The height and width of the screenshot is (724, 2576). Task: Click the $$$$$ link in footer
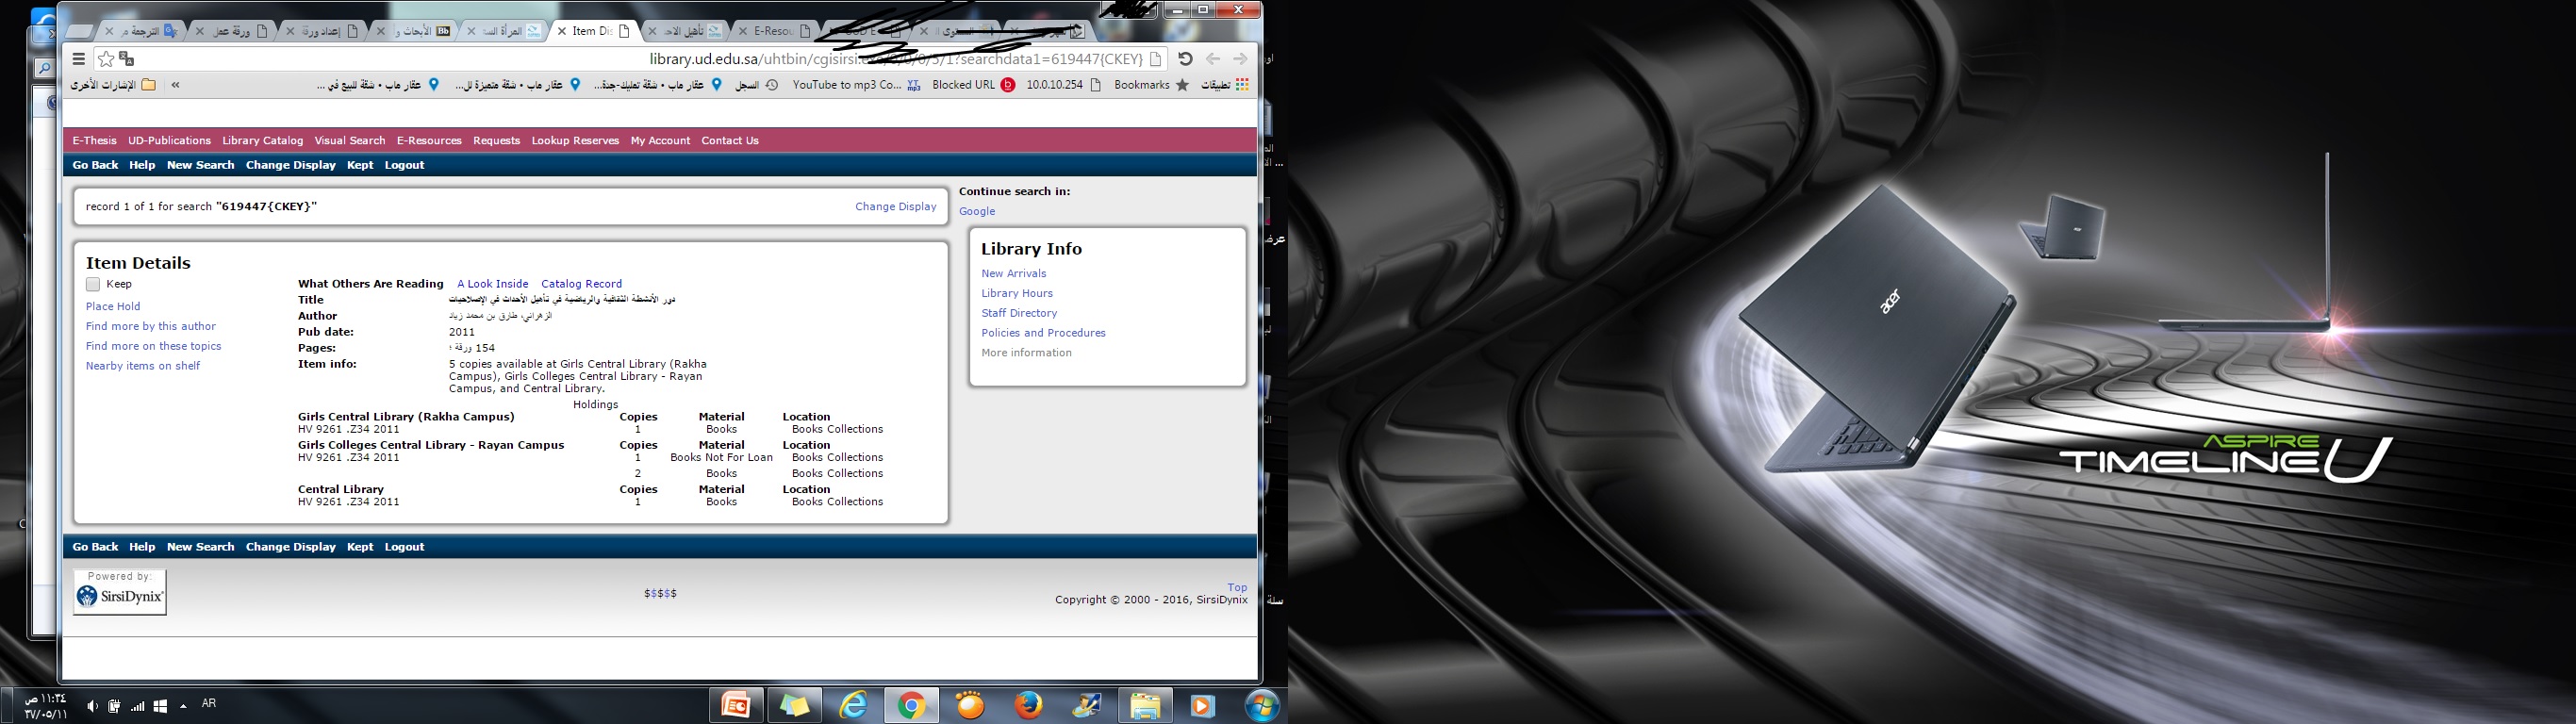pos(661,594)
